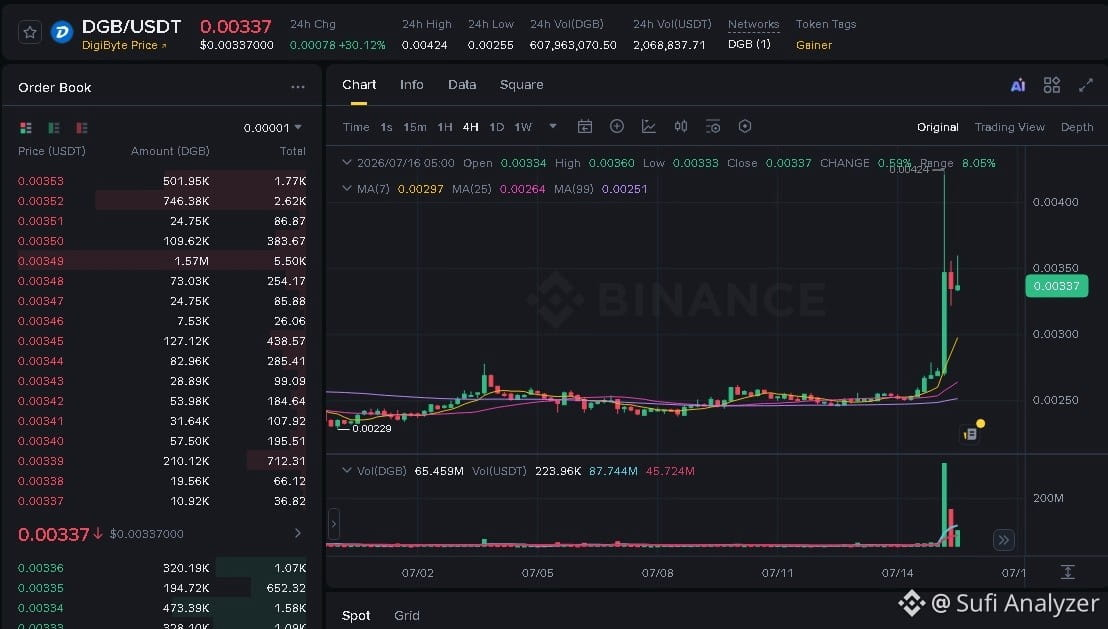Image resolution: width=1108 pixels, height=629 pixels.
Task: Expand chart to fullscreen
Action: pos(1086,86)
